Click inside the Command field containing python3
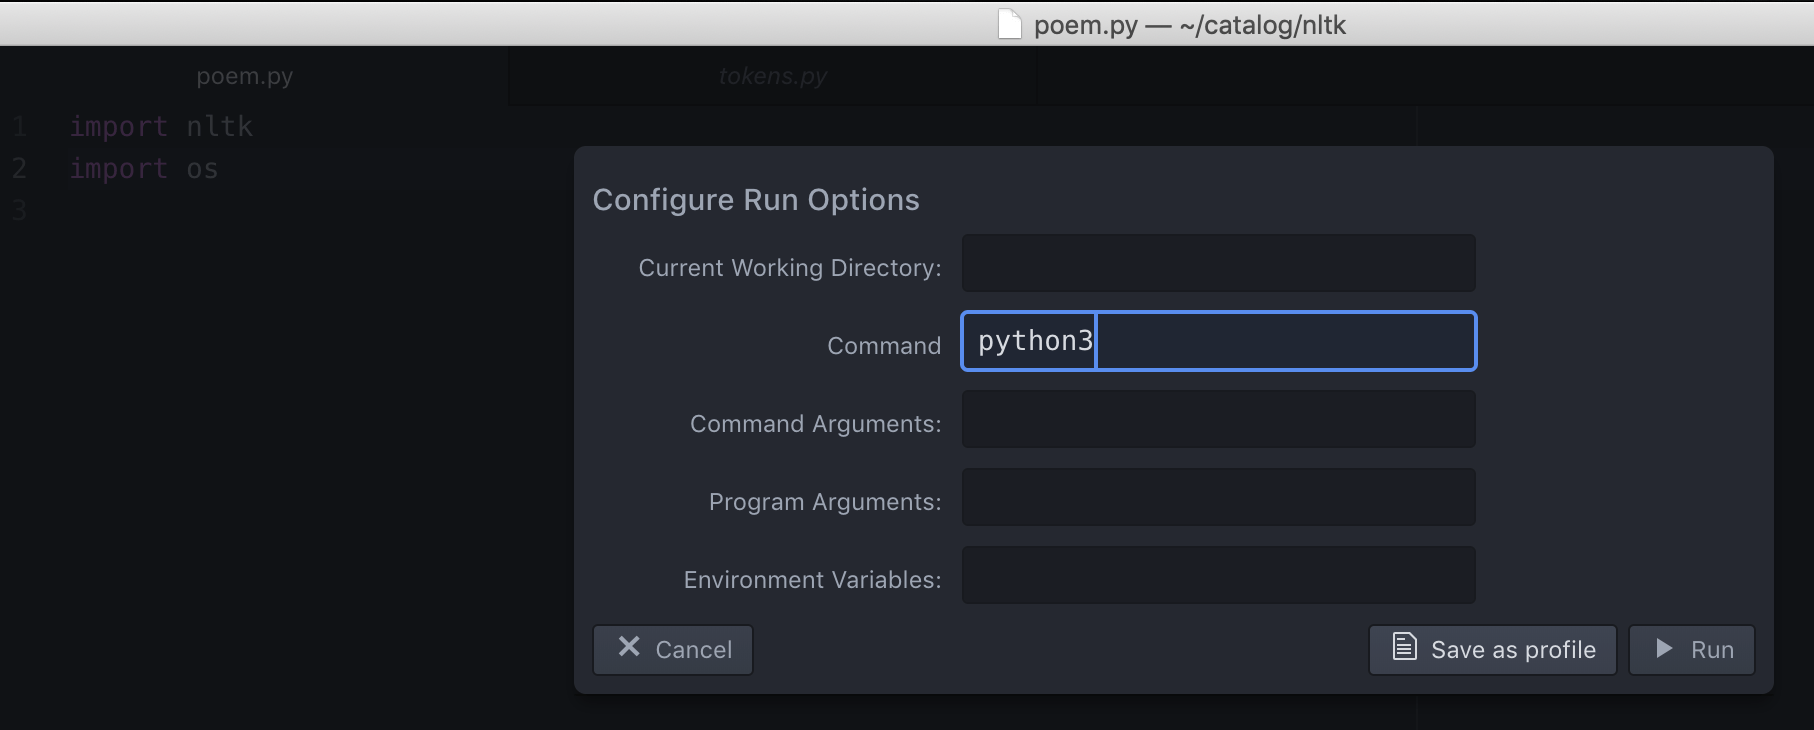This screenshot has width=1814, height=730. [x=1218, y=341]
